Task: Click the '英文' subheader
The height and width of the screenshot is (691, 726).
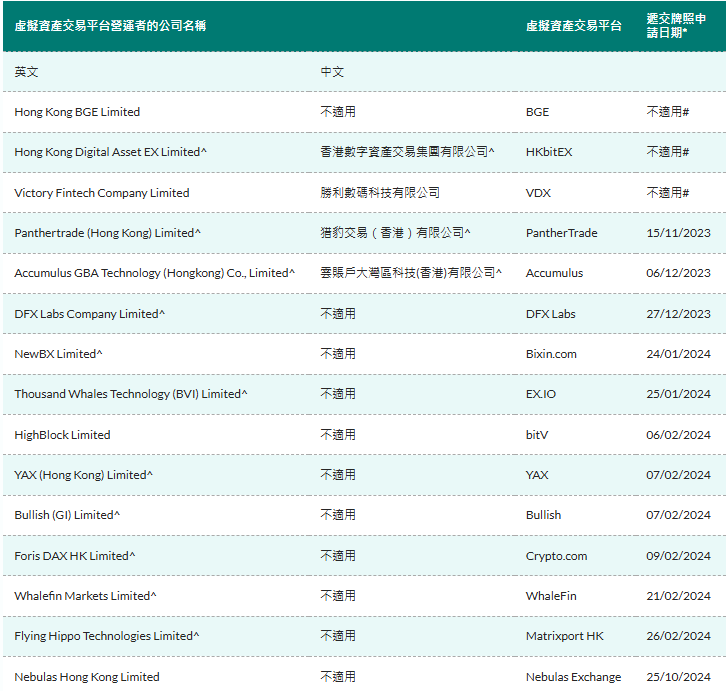Action: point(26,72)
